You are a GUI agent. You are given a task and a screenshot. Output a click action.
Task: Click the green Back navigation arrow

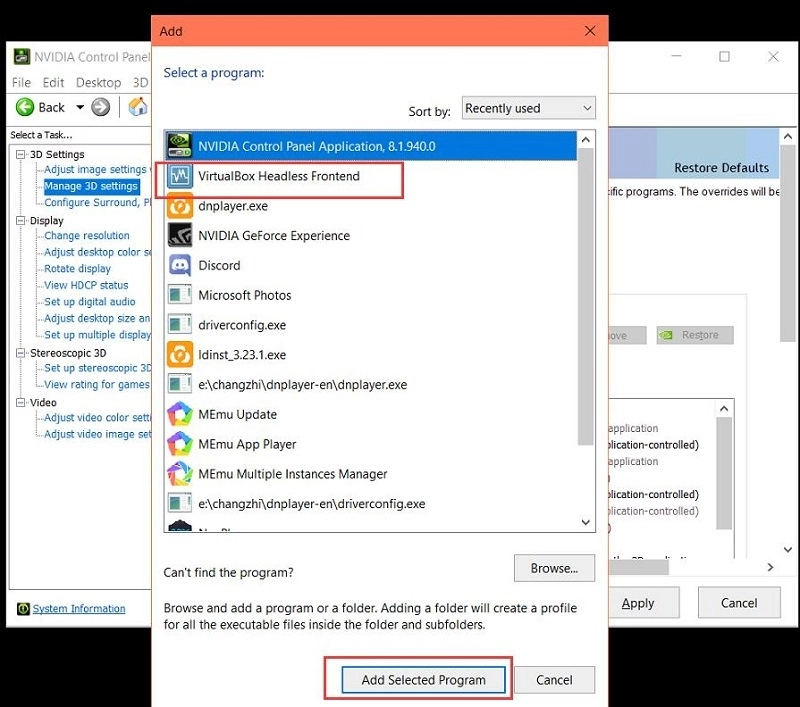tap(24, 107)
